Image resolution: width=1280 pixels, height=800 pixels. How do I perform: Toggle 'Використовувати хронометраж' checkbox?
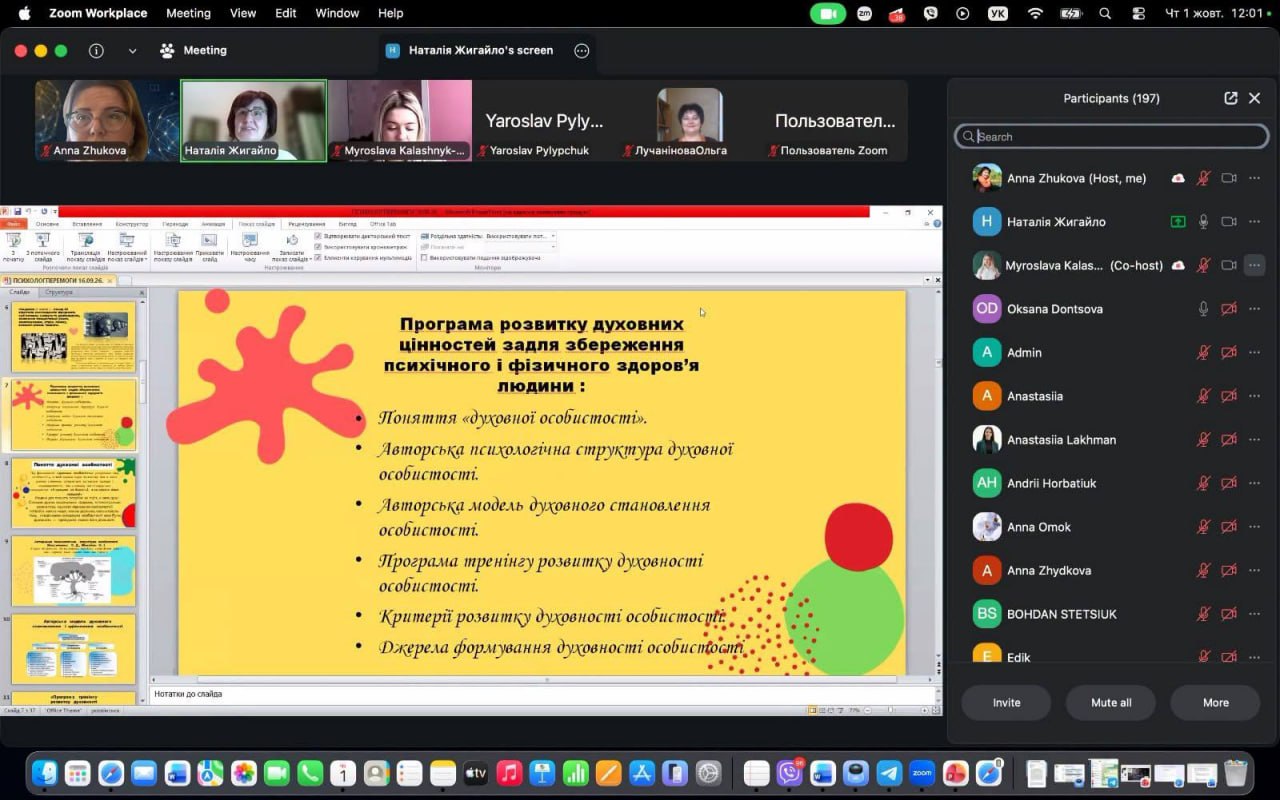pyautogui.click(x=318, y=246)
